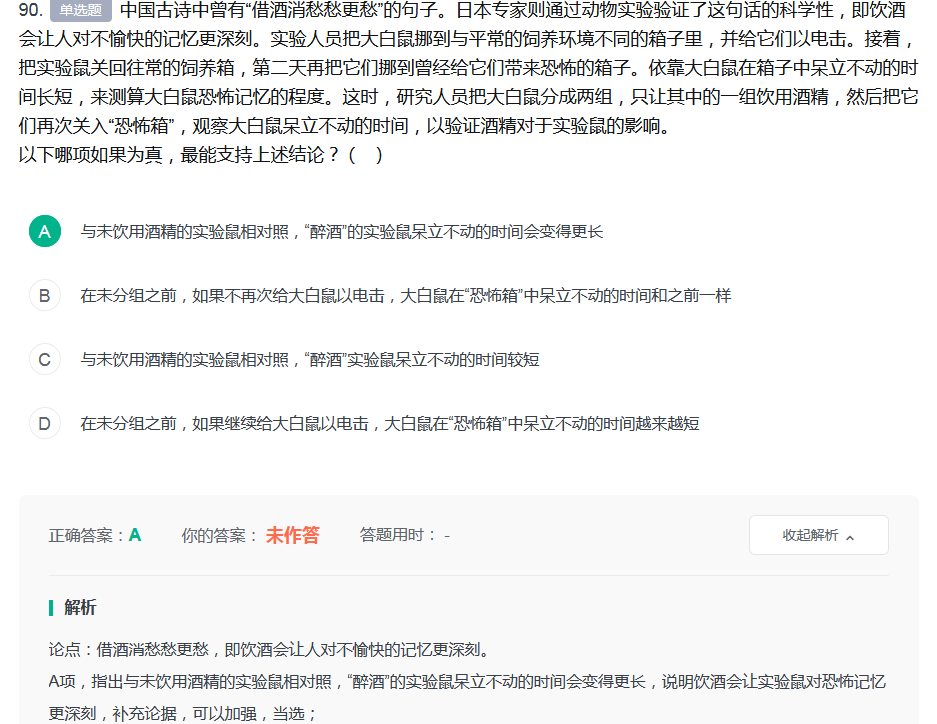
Task: Click the 答题用时 label
Action: 399,535
